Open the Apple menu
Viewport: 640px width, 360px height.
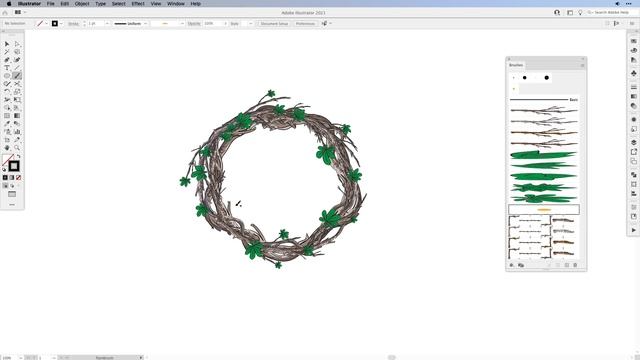click(x=9, y=4)
